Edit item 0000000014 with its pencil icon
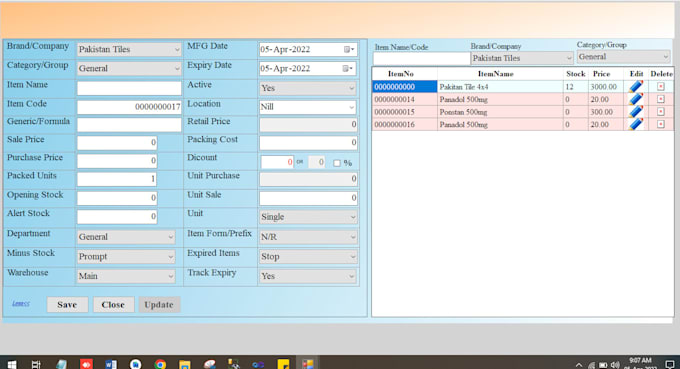Screen dimensions: 680x369 point(636,99)
